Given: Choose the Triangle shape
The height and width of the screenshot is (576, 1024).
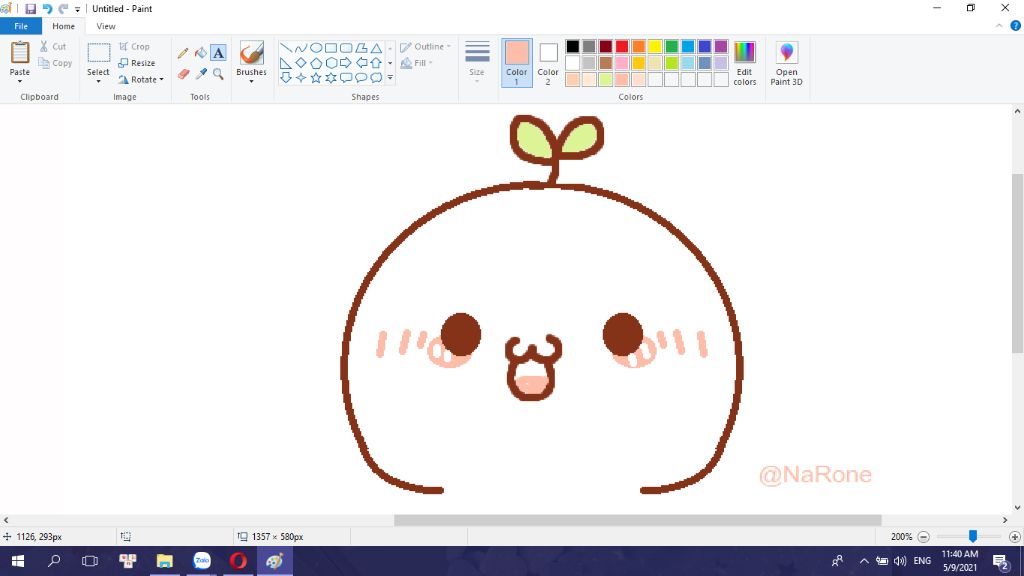Looking at the screenshot, I should [376, 48].
